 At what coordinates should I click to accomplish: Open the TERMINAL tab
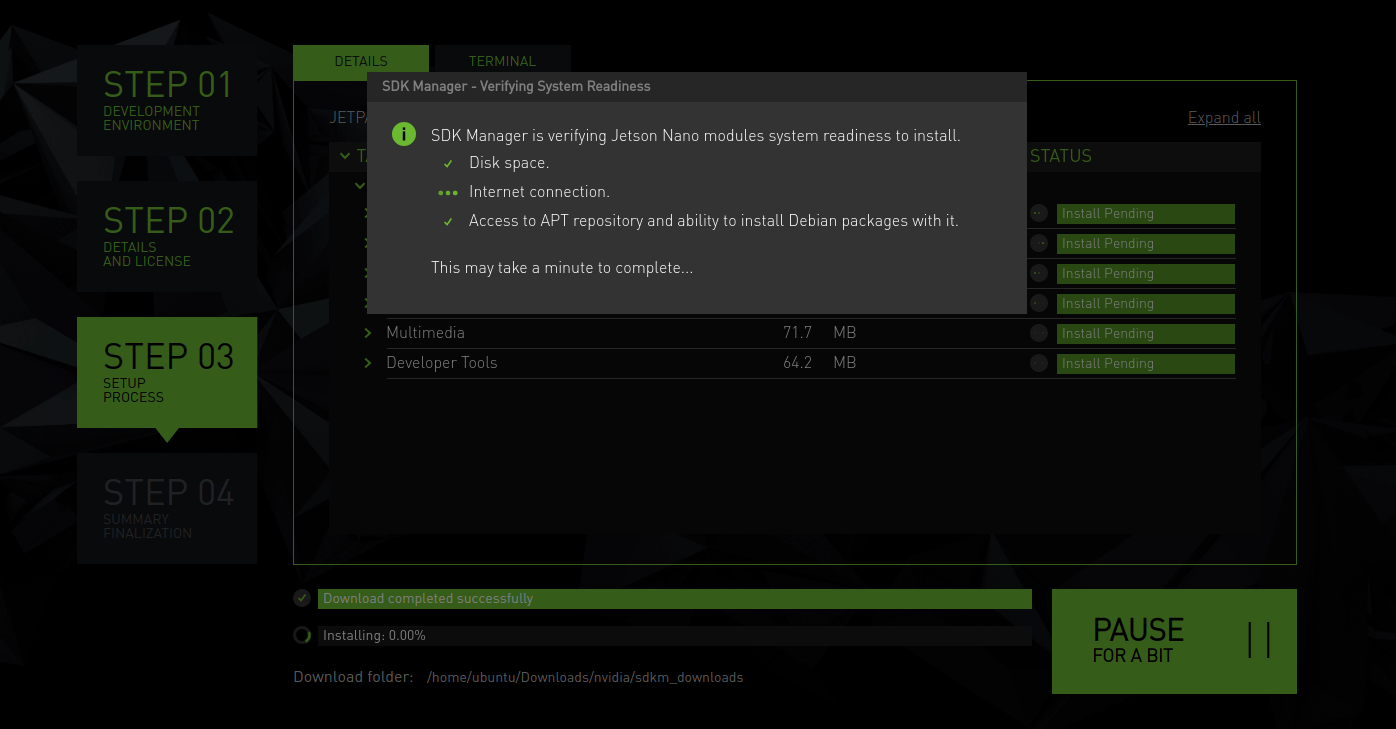click(x=503, y=62)
